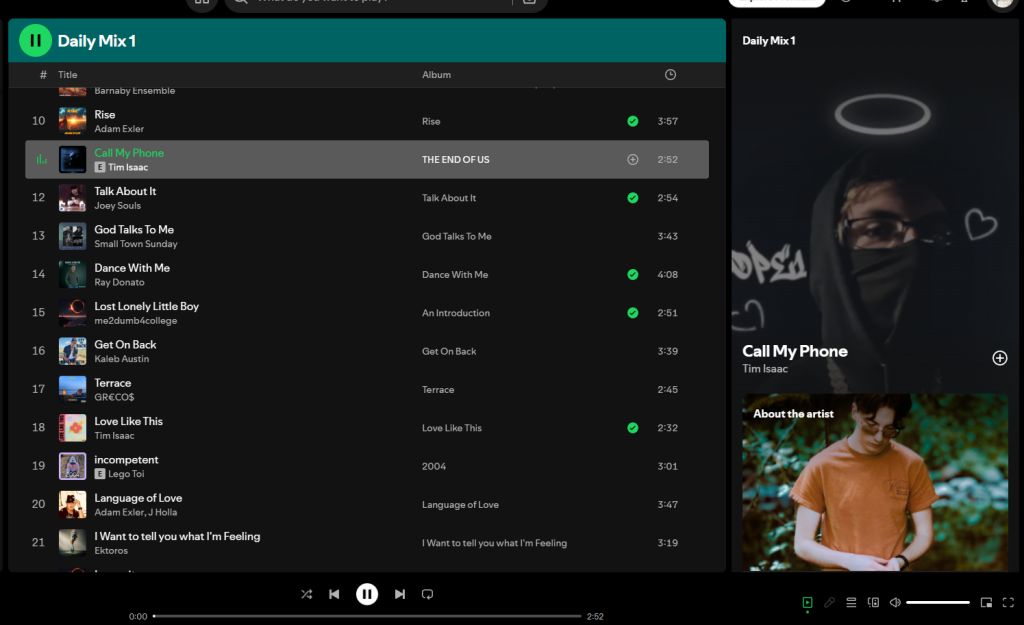Open artist Joey Souls
This screenshot has height=625, width=1024.
pyautogui.click(x=118, y=206)
